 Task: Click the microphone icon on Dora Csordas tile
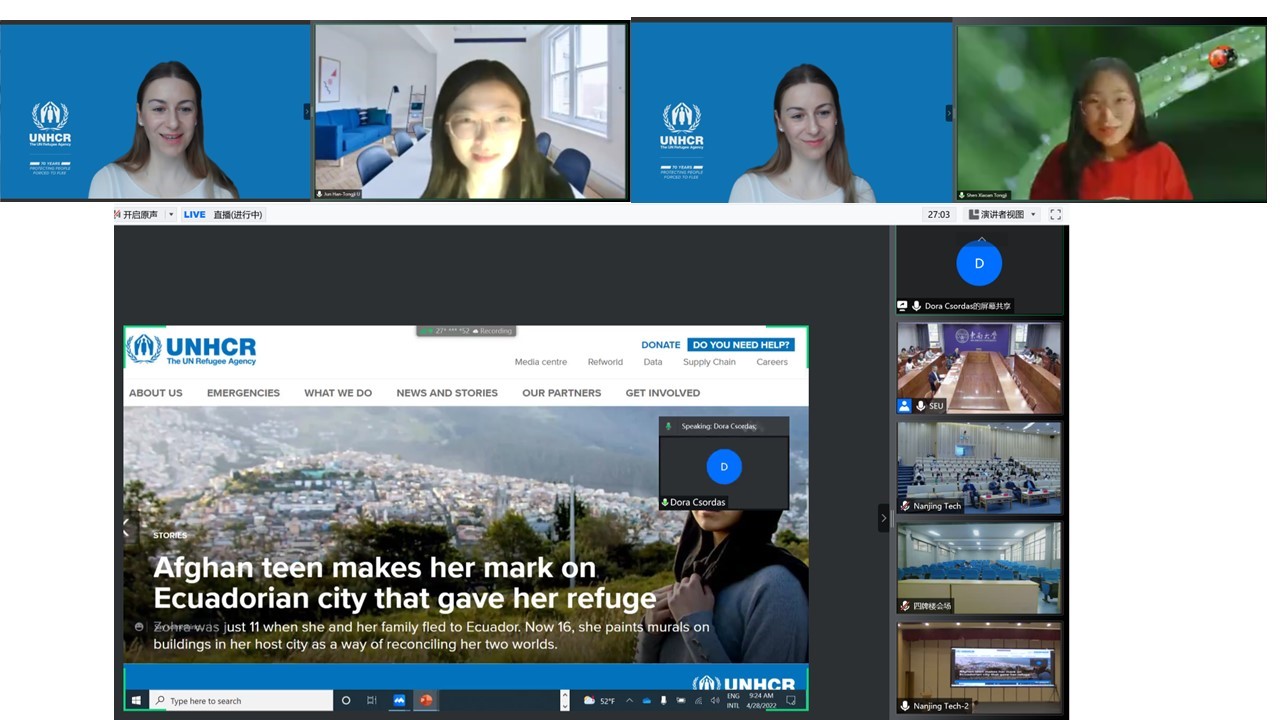(916, 306)
